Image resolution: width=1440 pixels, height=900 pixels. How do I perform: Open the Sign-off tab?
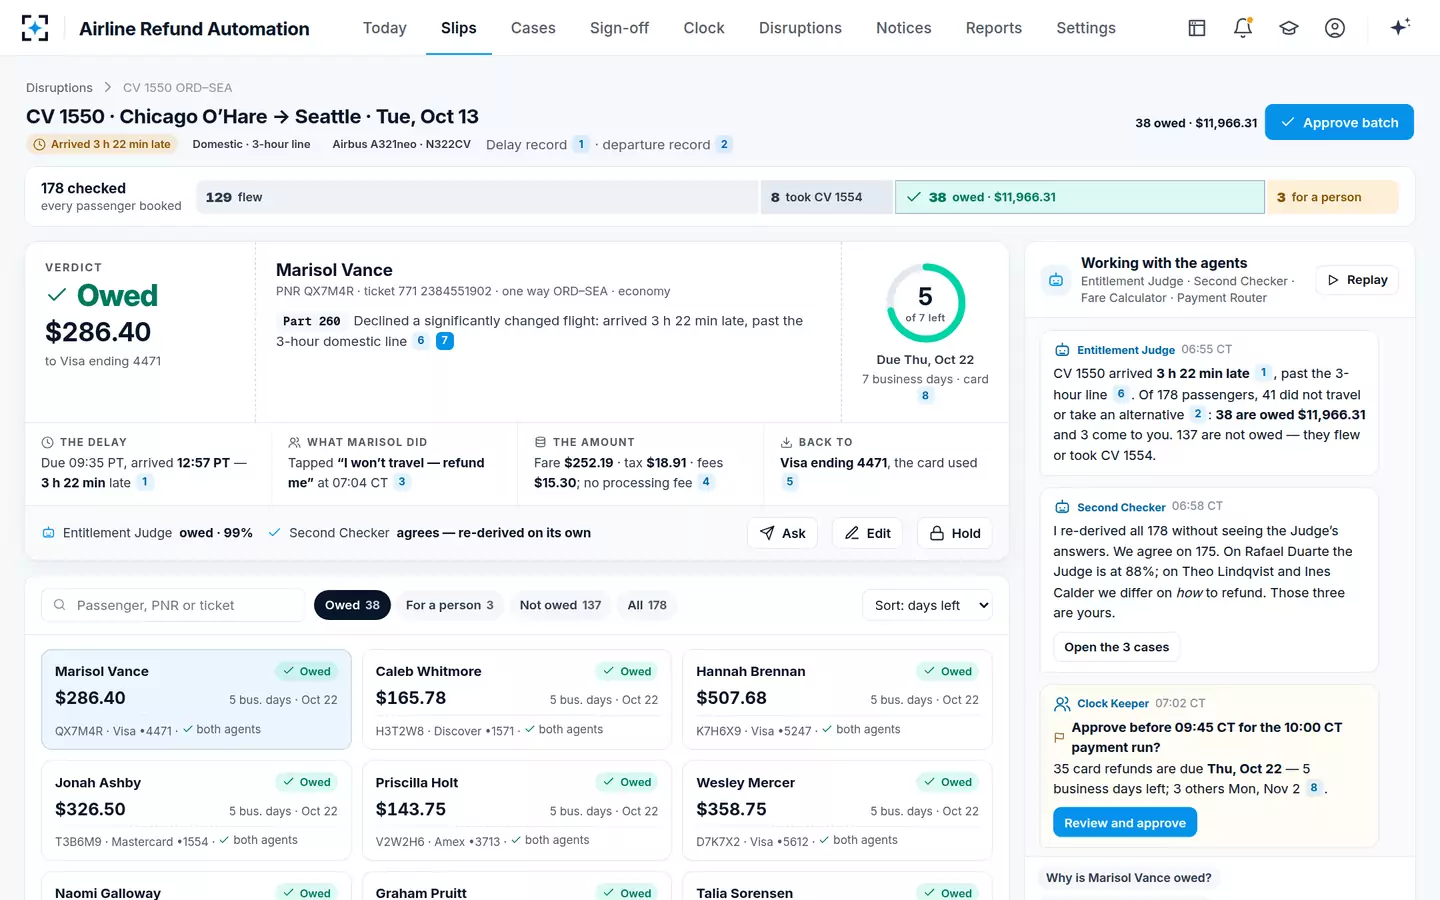[x=619, y=28]
